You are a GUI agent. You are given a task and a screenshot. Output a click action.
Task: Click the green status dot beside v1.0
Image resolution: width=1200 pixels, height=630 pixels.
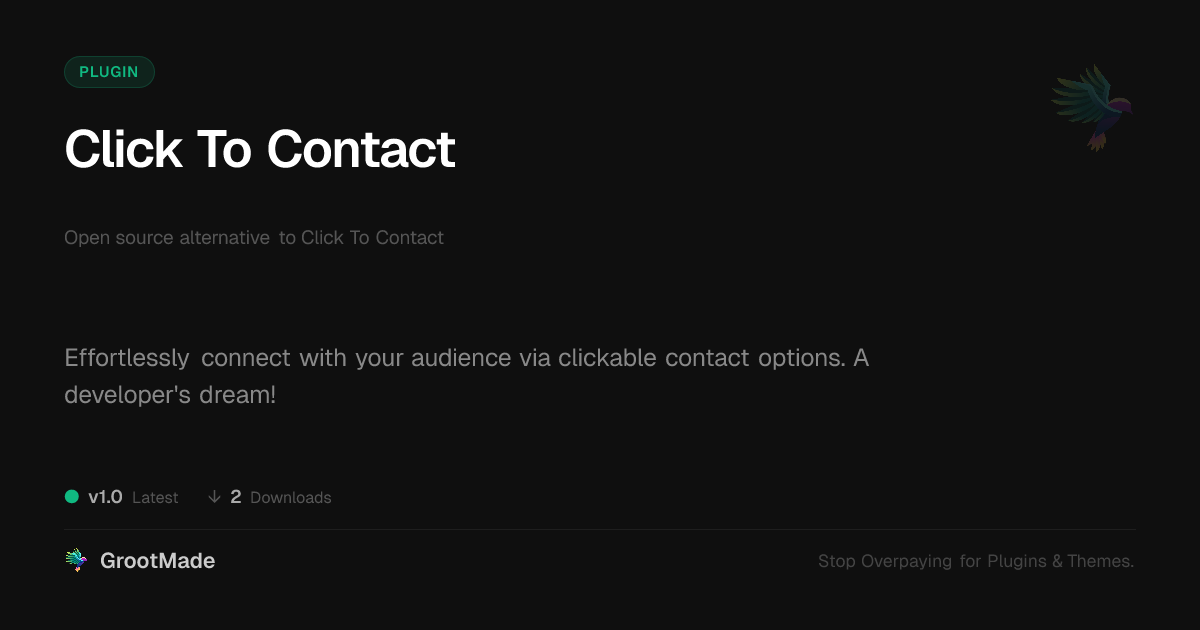[72, 497]
